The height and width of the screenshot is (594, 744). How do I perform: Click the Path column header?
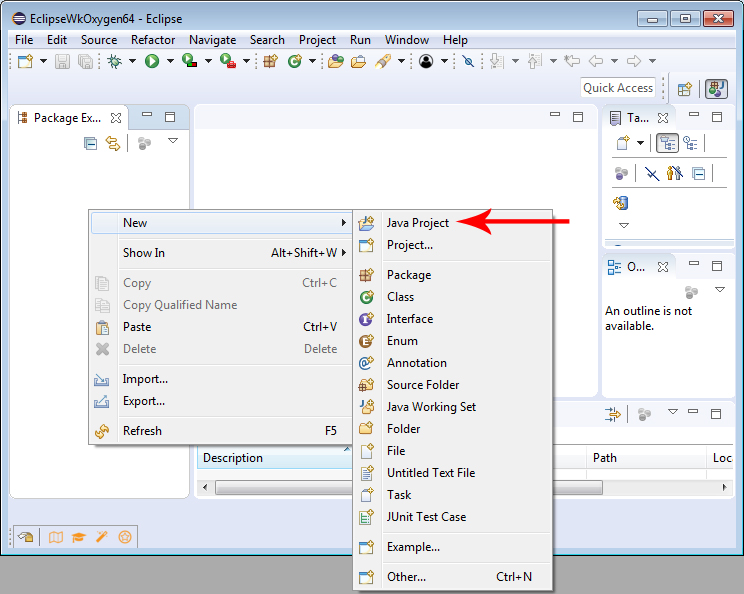[x=646, y=458]
